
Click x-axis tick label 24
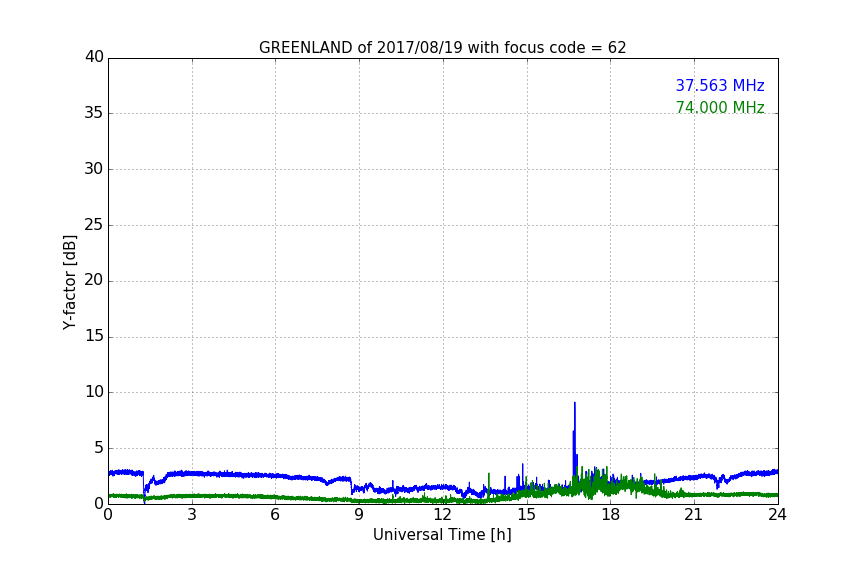pos(777,515)
